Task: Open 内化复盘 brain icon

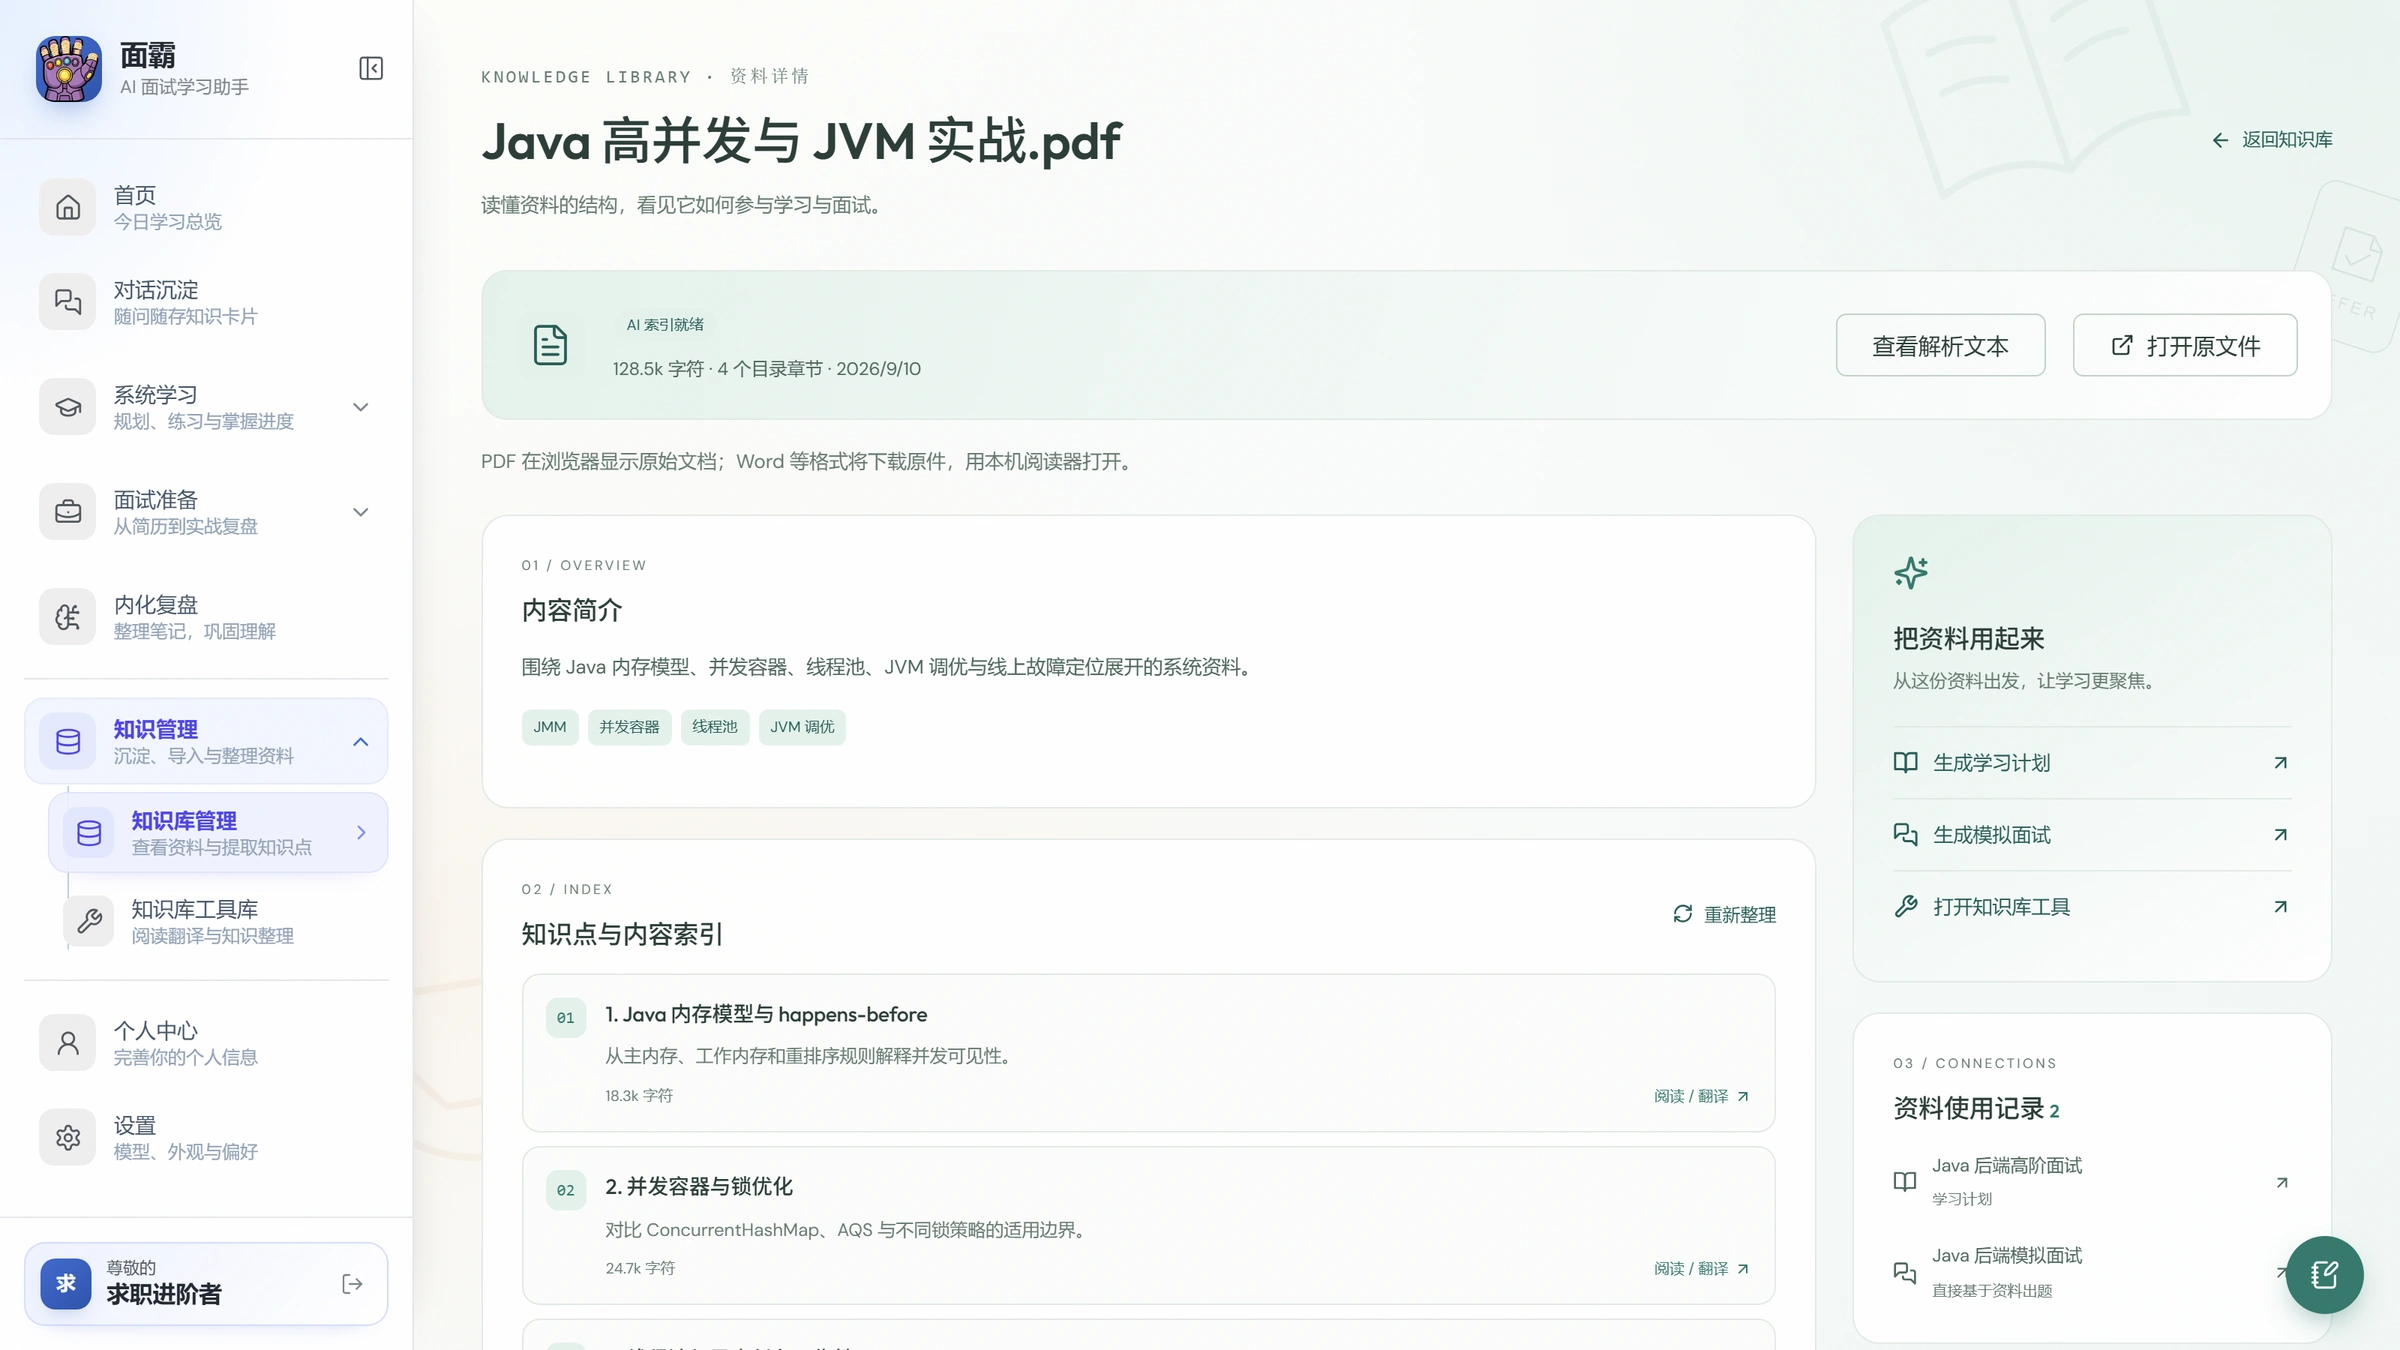Action: (68, 616)
